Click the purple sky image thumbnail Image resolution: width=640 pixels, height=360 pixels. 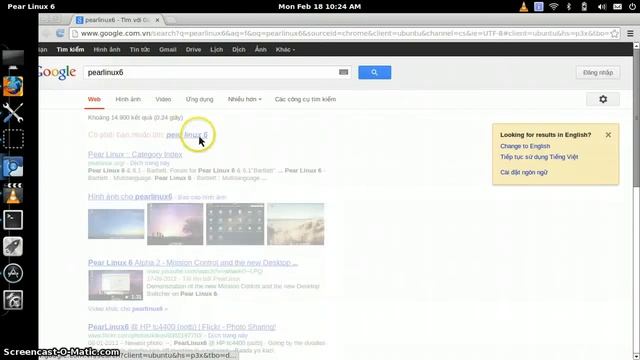(175, 224)
